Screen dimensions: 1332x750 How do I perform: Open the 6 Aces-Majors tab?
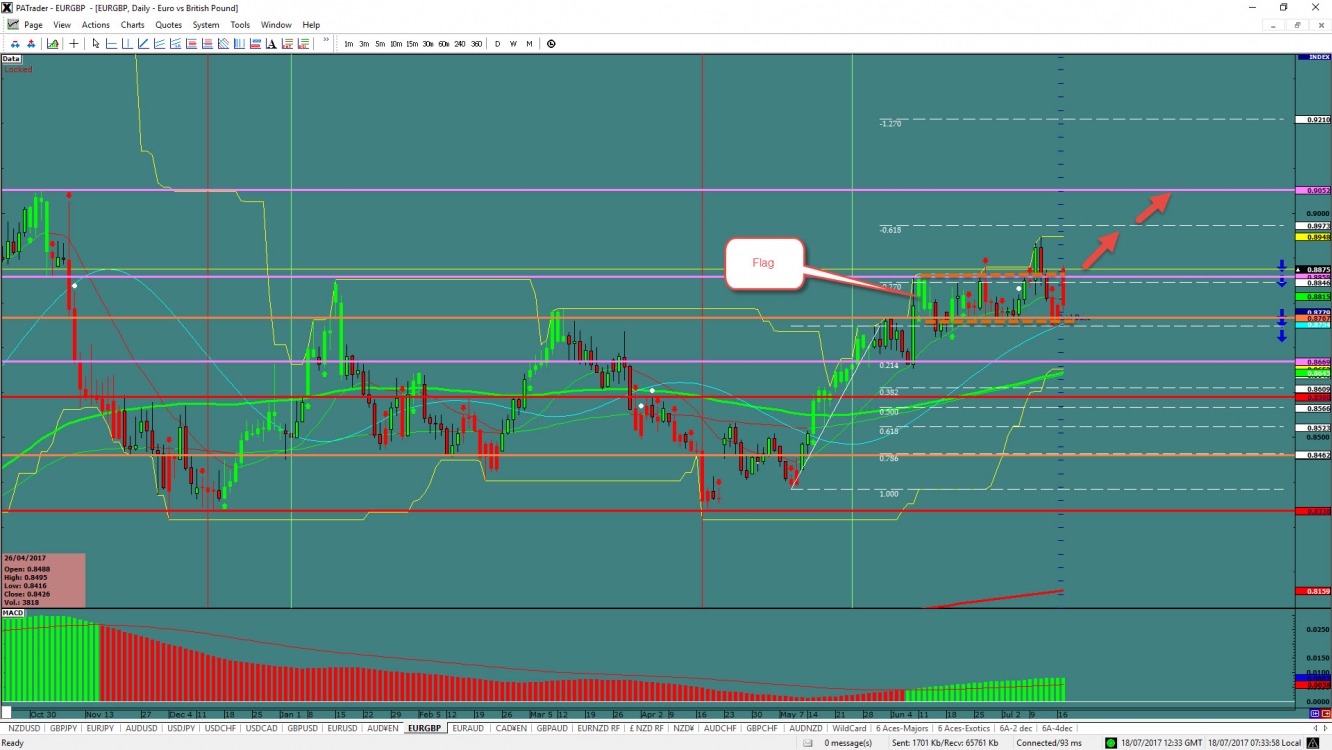903,728
